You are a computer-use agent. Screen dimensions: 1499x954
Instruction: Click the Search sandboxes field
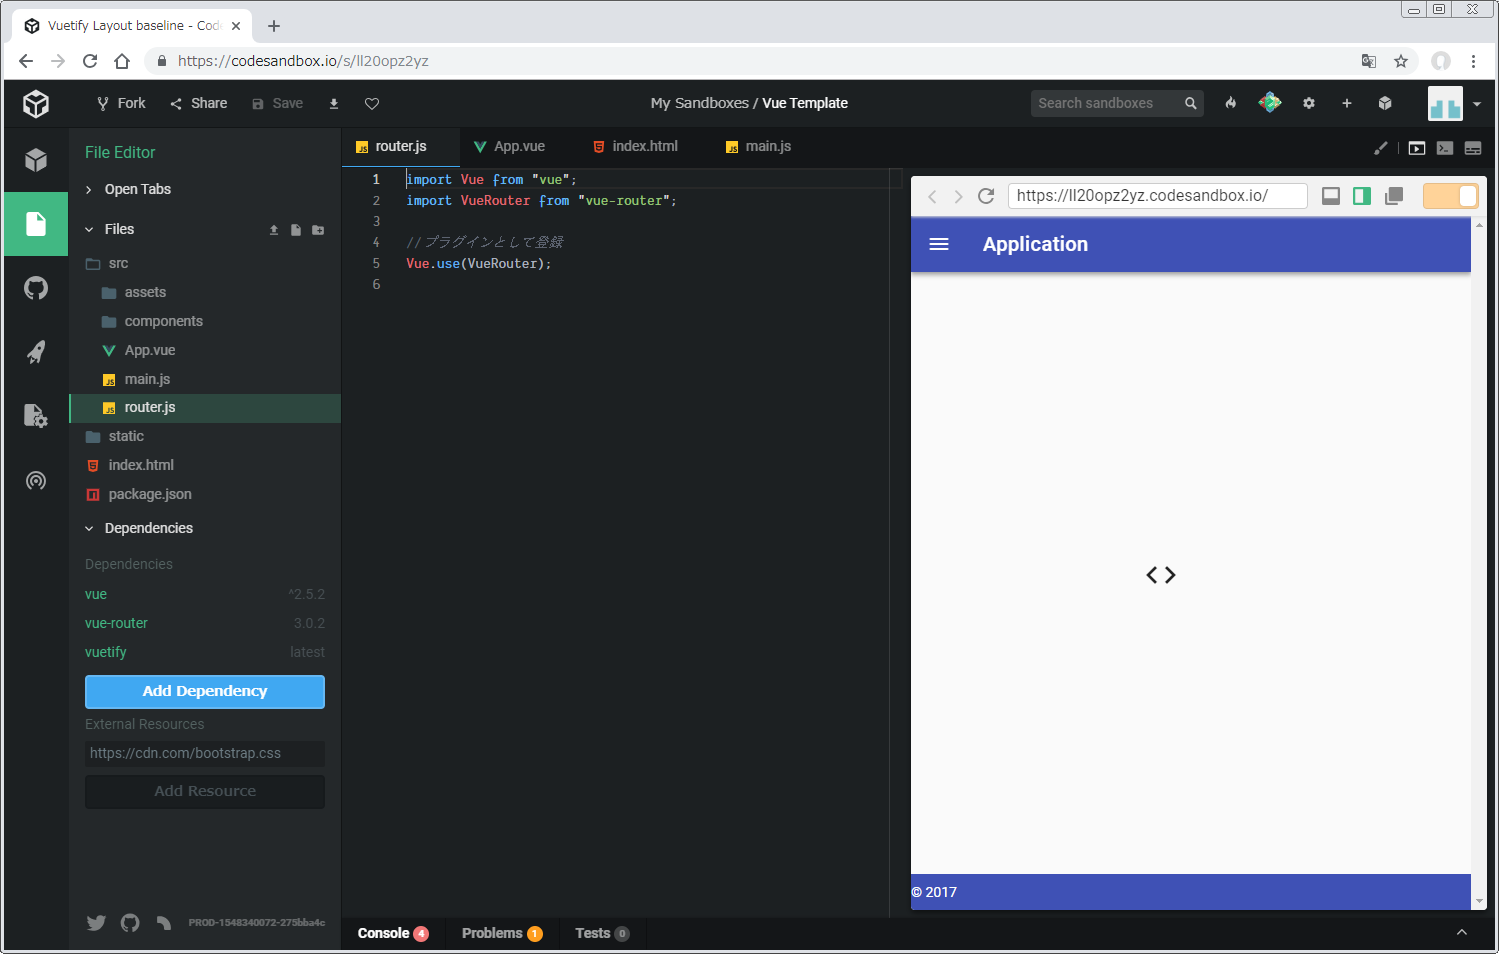click(1108, 104)
